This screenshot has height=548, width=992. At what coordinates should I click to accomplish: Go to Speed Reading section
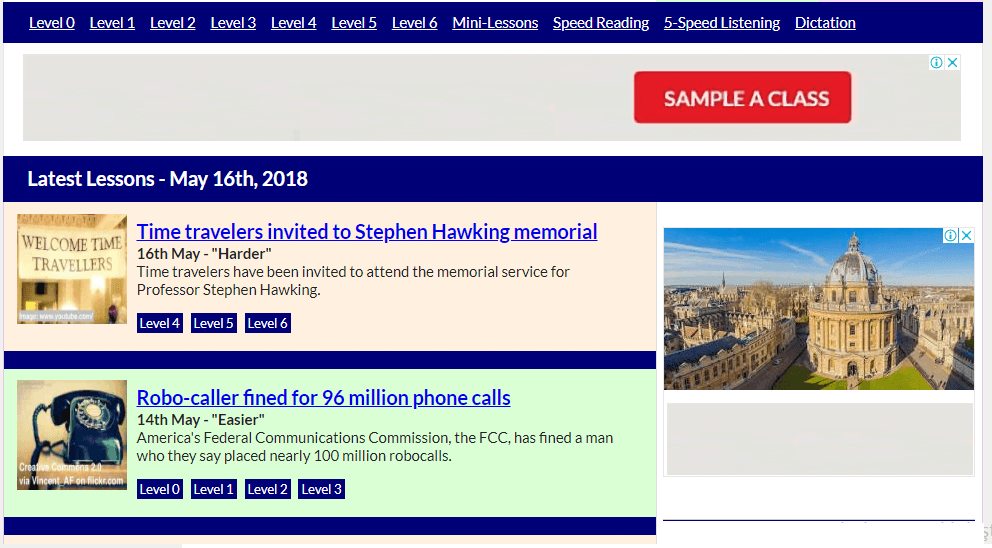click(601, 23)
